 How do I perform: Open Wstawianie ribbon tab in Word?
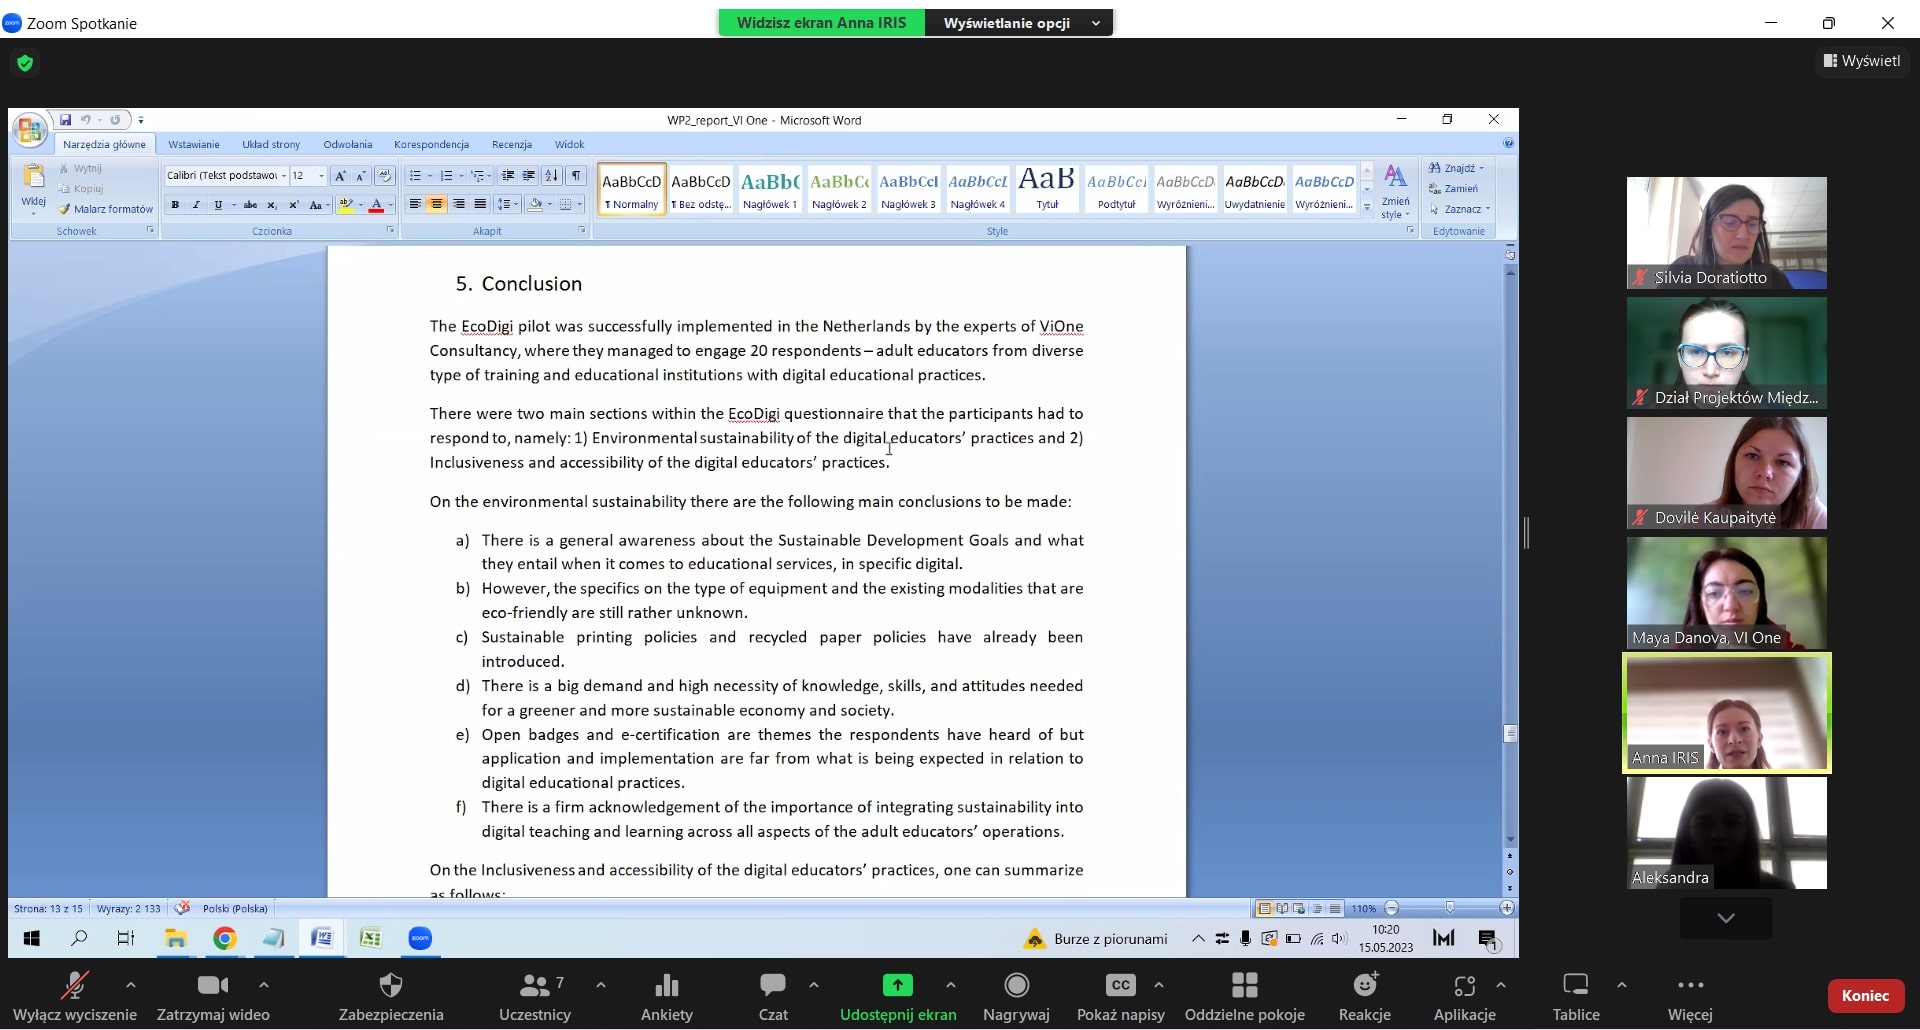click(194, 145)
